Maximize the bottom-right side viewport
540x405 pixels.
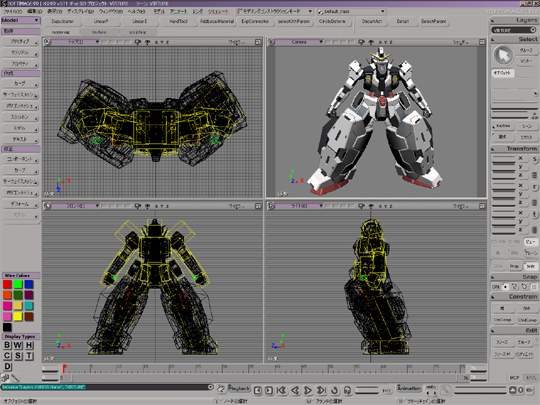pyautogui.click(x=482, y=206)
